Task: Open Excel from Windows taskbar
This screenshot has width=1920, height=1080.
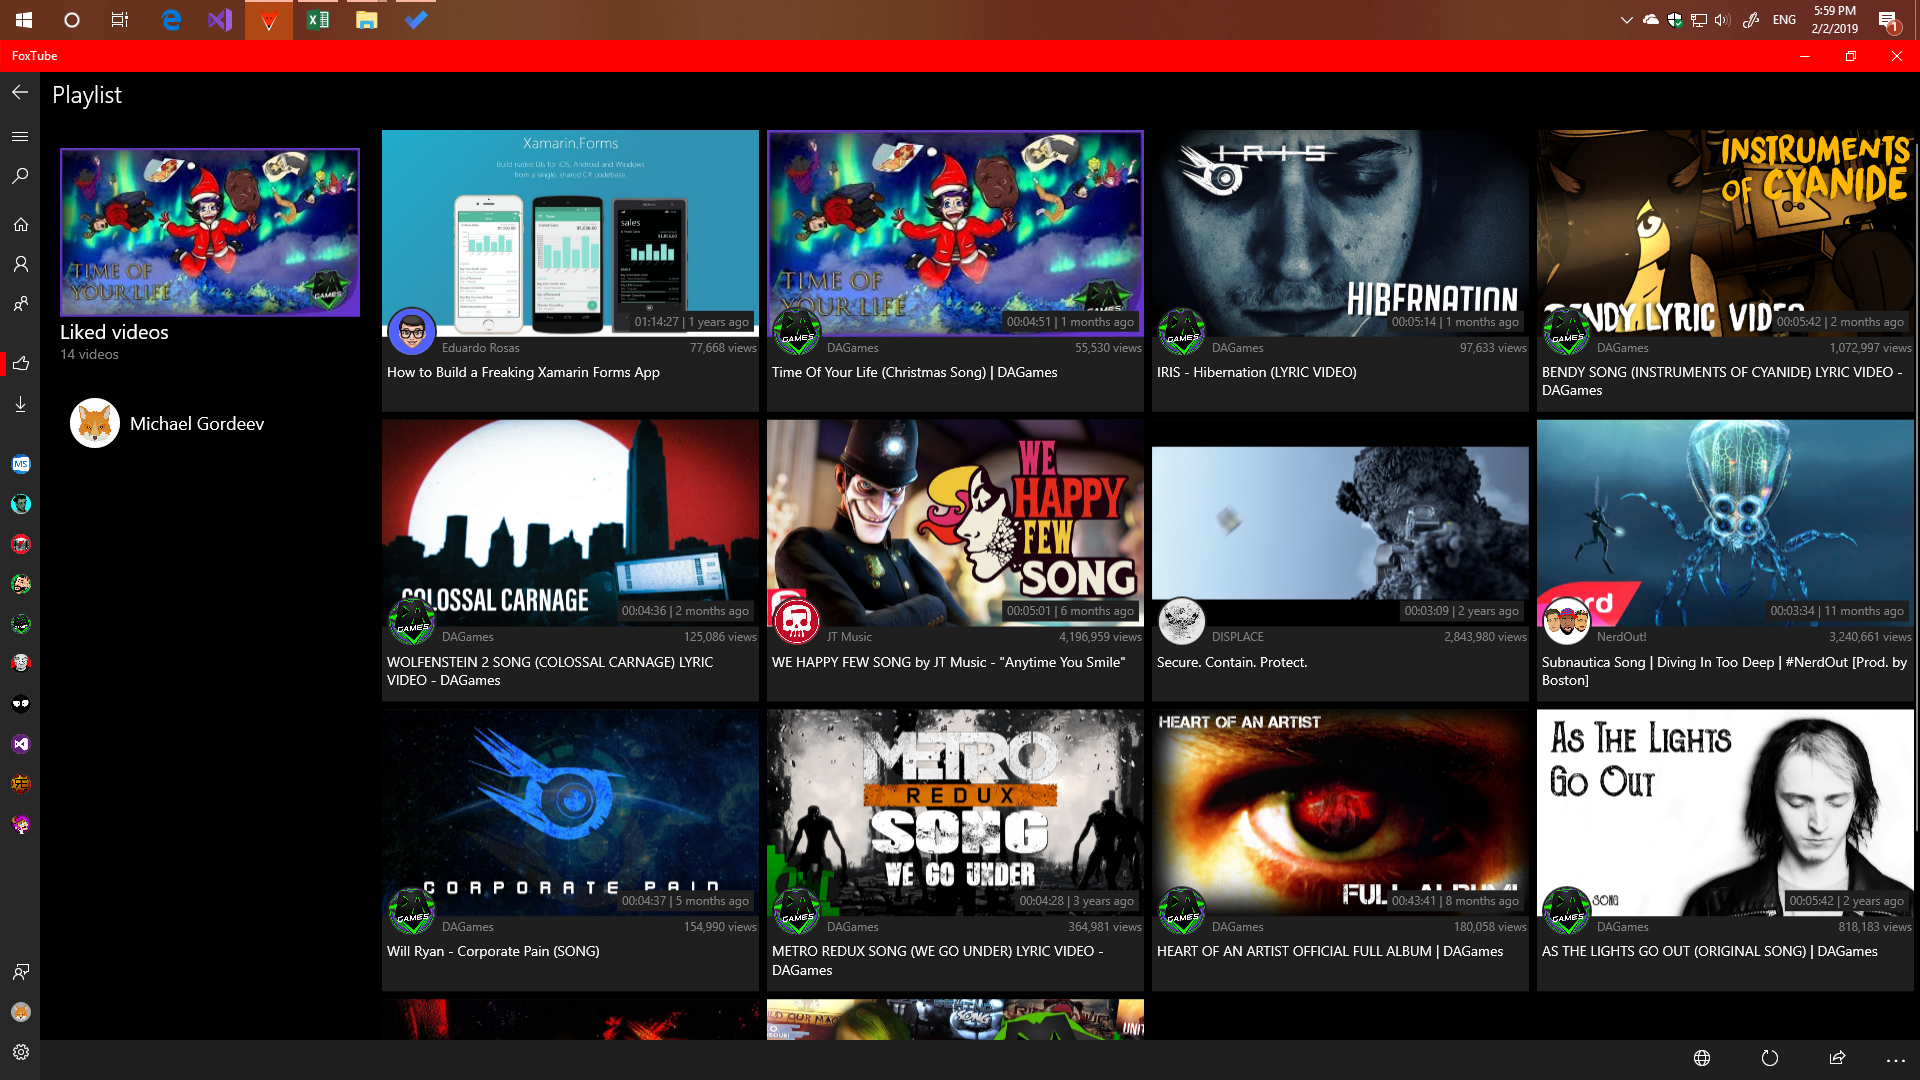Action: coord(318,19)
